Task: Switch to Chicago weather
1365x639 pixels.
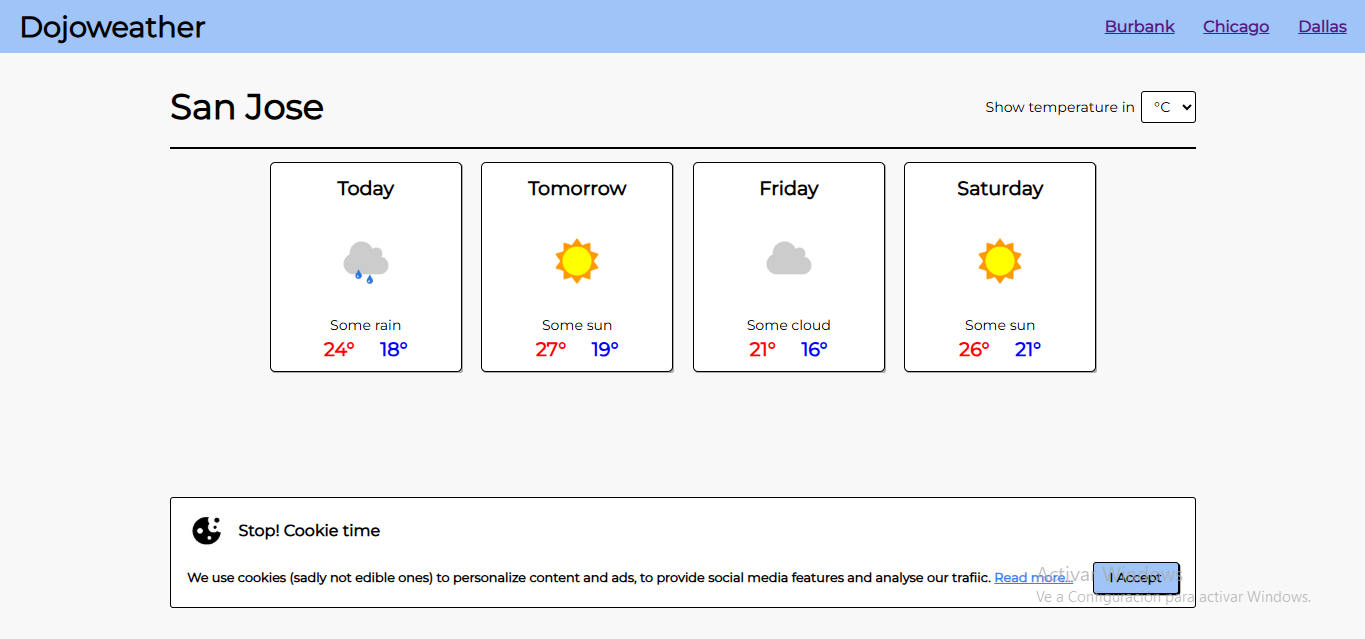Action: point(1236,27)
